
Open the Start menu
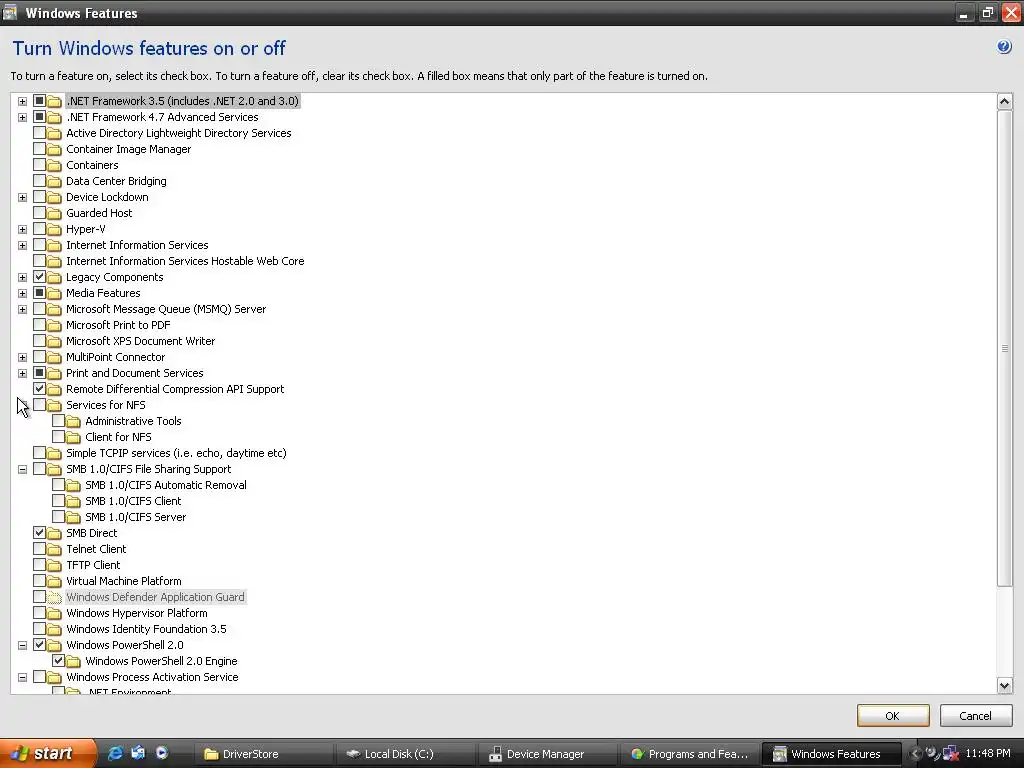(48, 754)
